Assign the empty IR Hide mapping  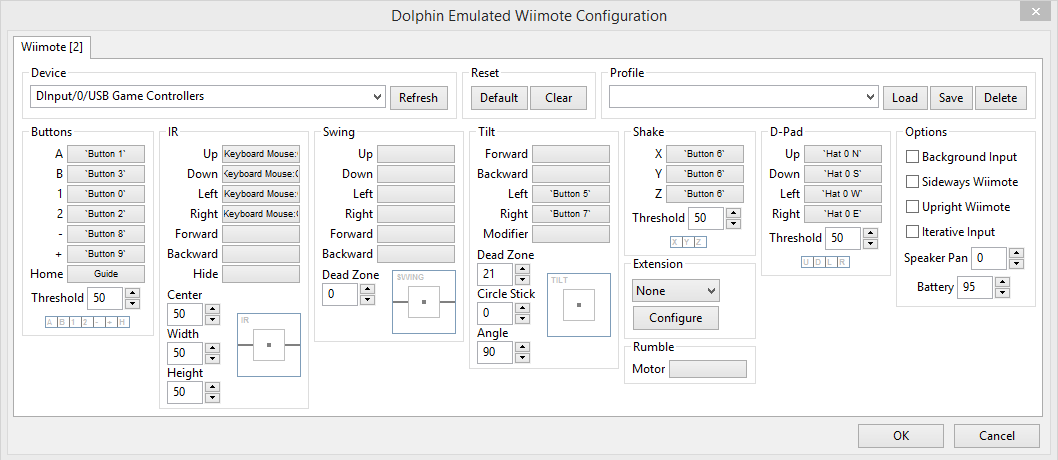click(x=261, y=274)
